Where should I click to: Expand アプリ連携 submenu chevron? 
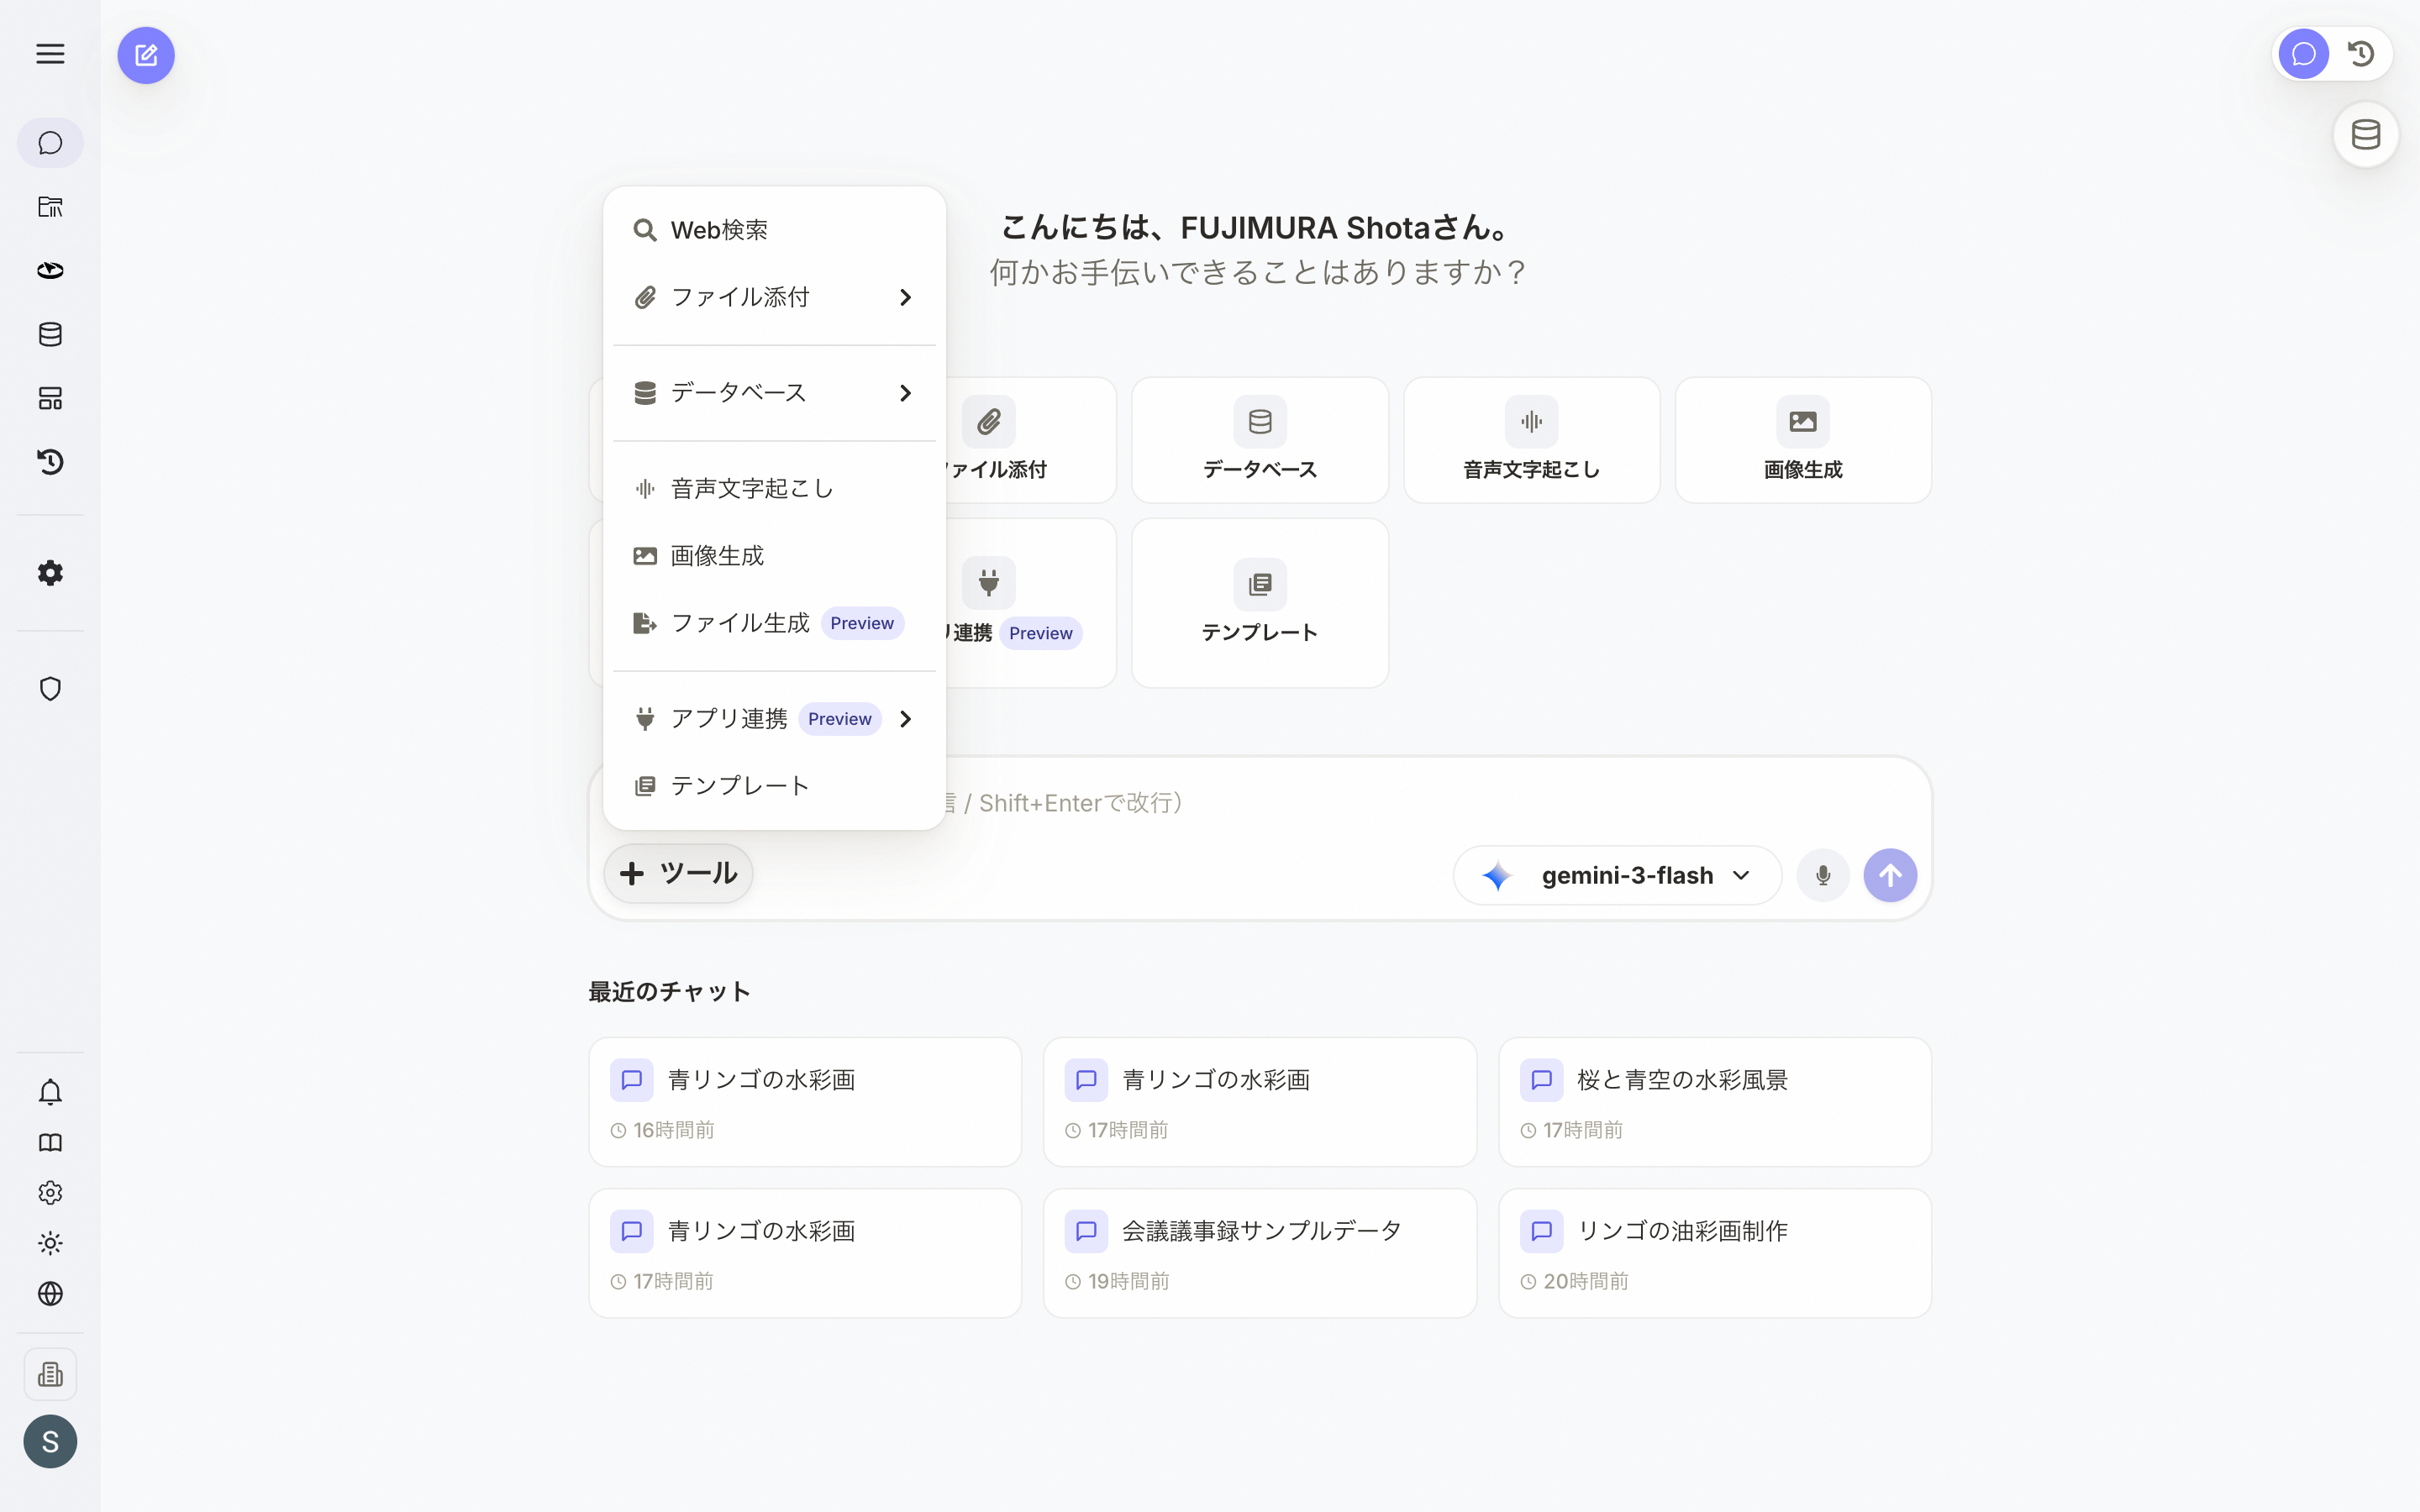905,719
